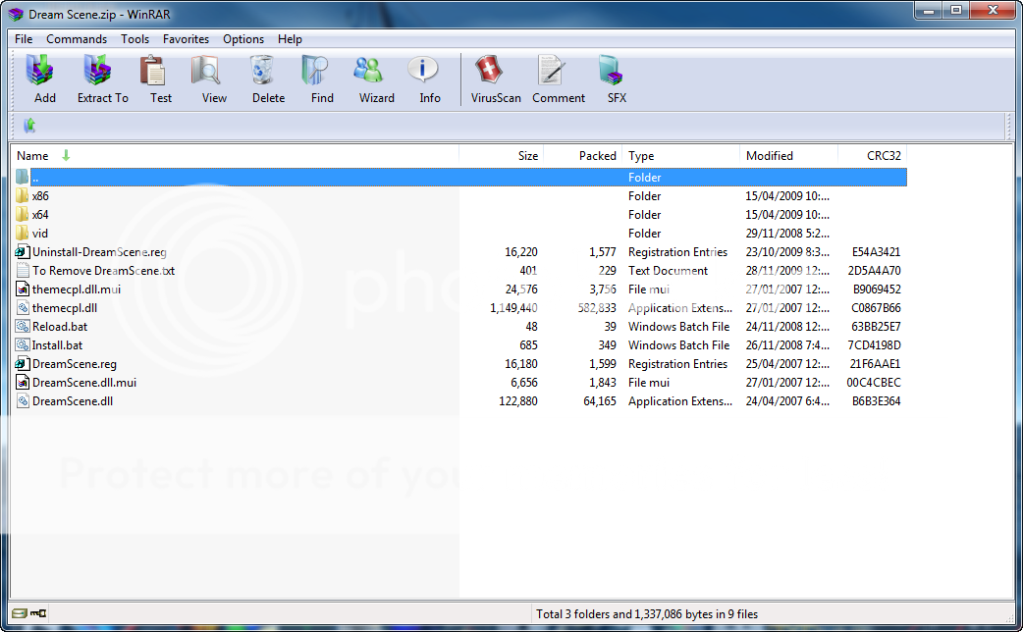This screenshot has width=1023, height=632.
Task: Open the Help menu
Action: pos(290,39)
